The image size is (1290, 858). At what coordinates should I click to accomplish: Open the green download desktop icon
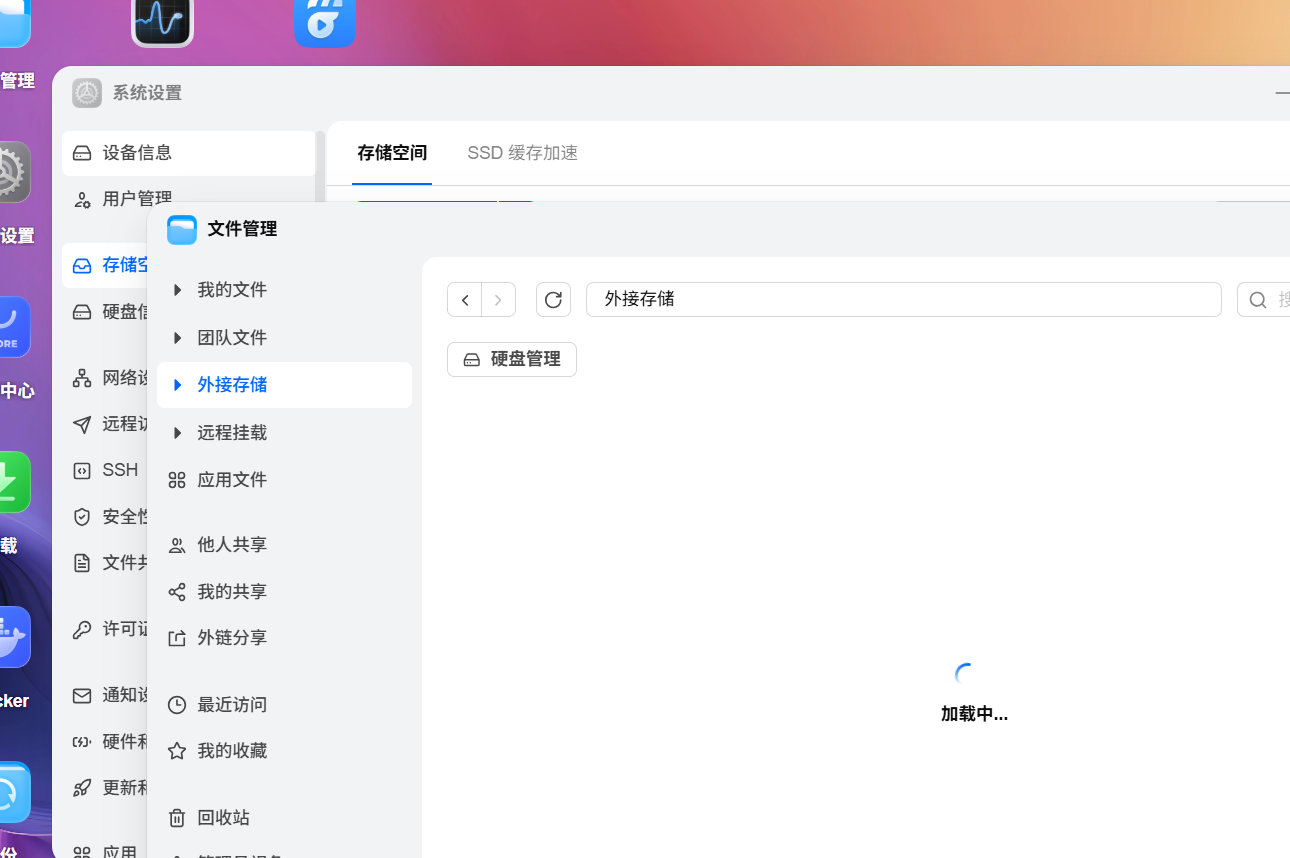[14, 482]
